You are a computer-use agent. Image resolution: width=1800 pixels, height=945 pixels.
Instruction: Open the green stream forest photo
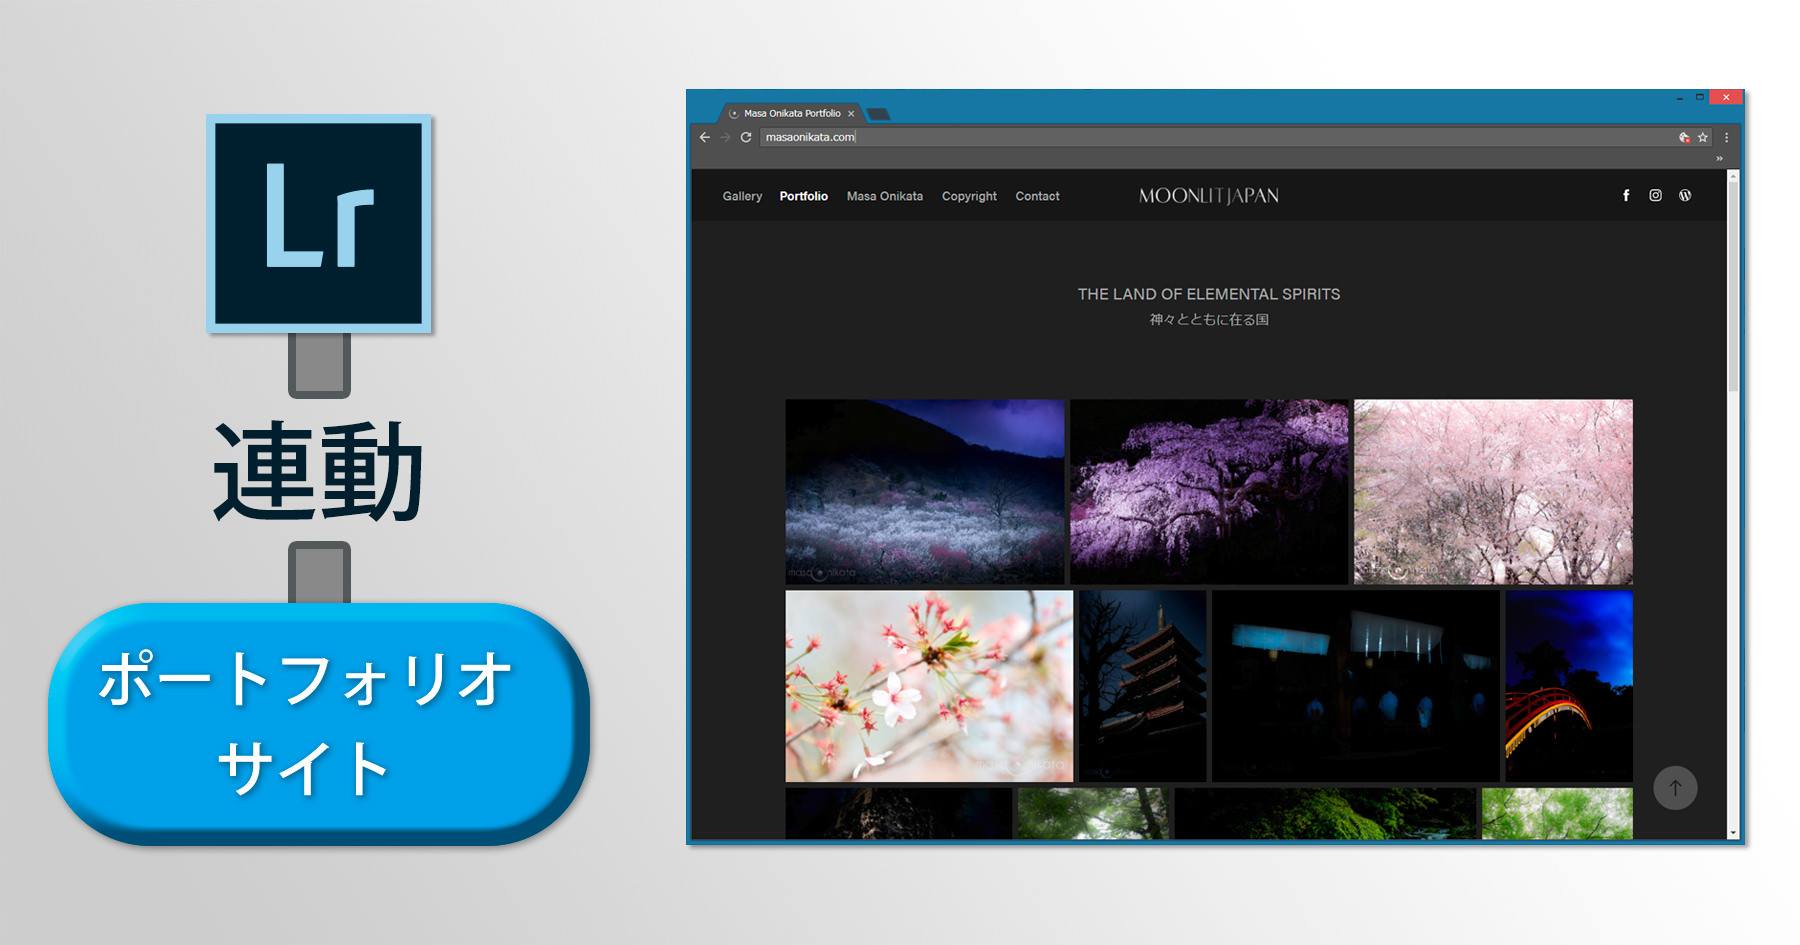[1325, 813]
